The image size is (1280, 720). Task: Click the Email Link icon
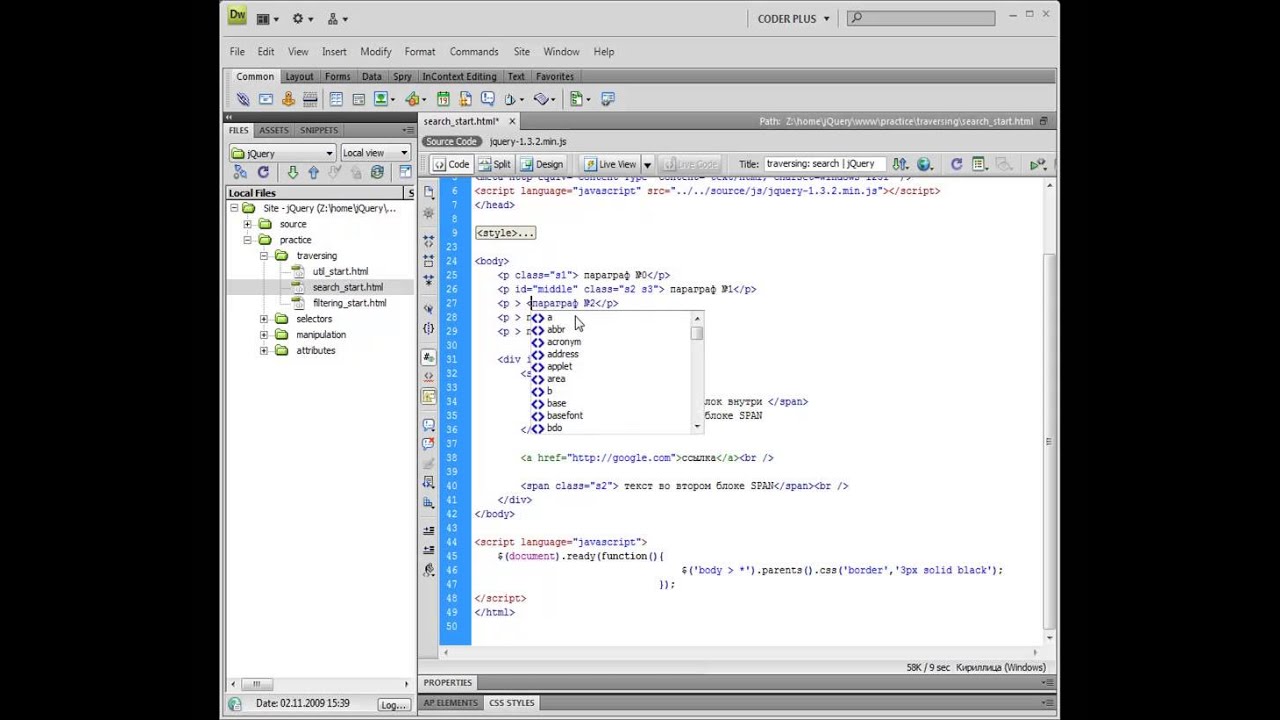(266, 99)
